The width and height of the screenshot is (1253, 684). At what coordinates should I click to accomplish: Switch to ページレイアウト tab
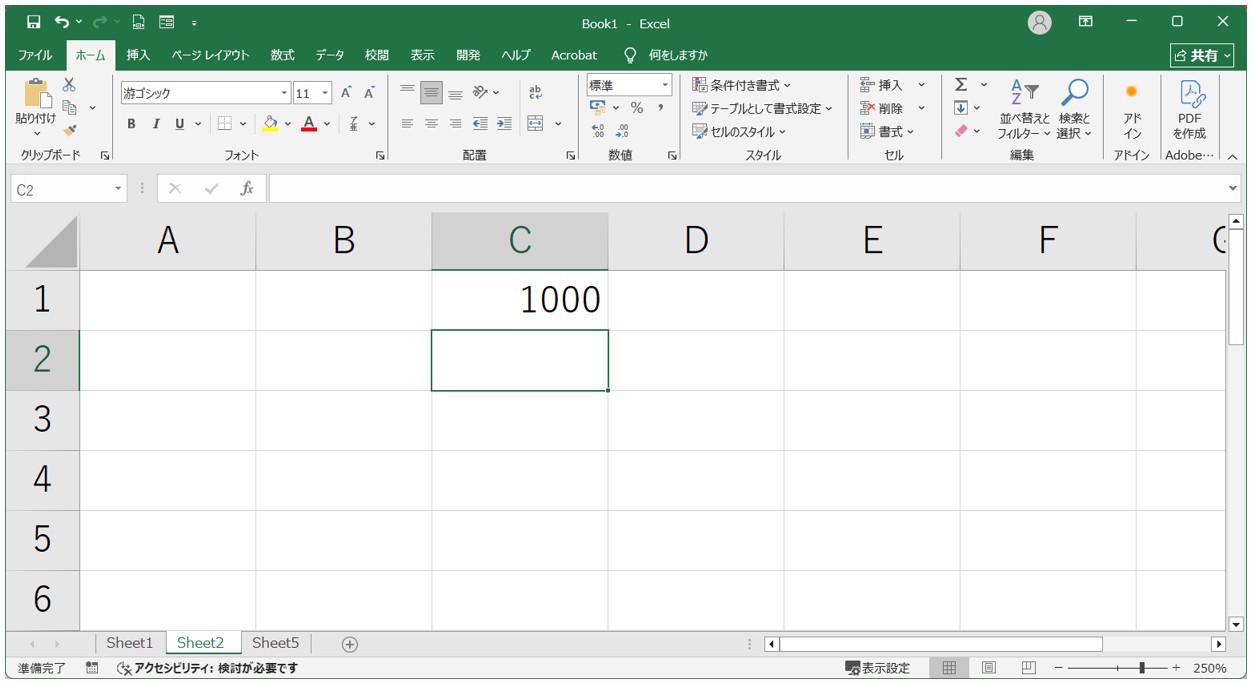tap(210, 55)
